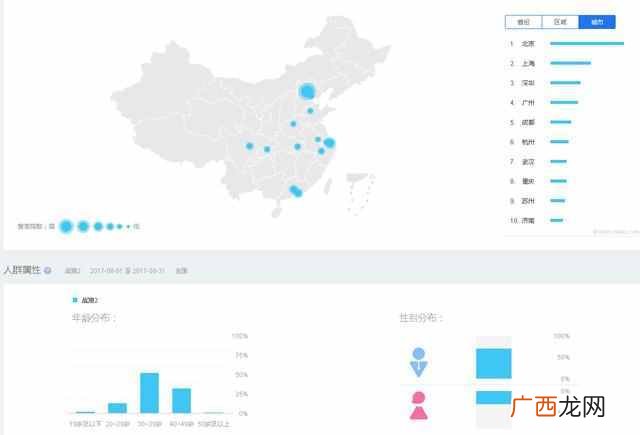Click the 济南 rank 10 row label
This screenshot has height=435, width=640.
pos(528,220)
